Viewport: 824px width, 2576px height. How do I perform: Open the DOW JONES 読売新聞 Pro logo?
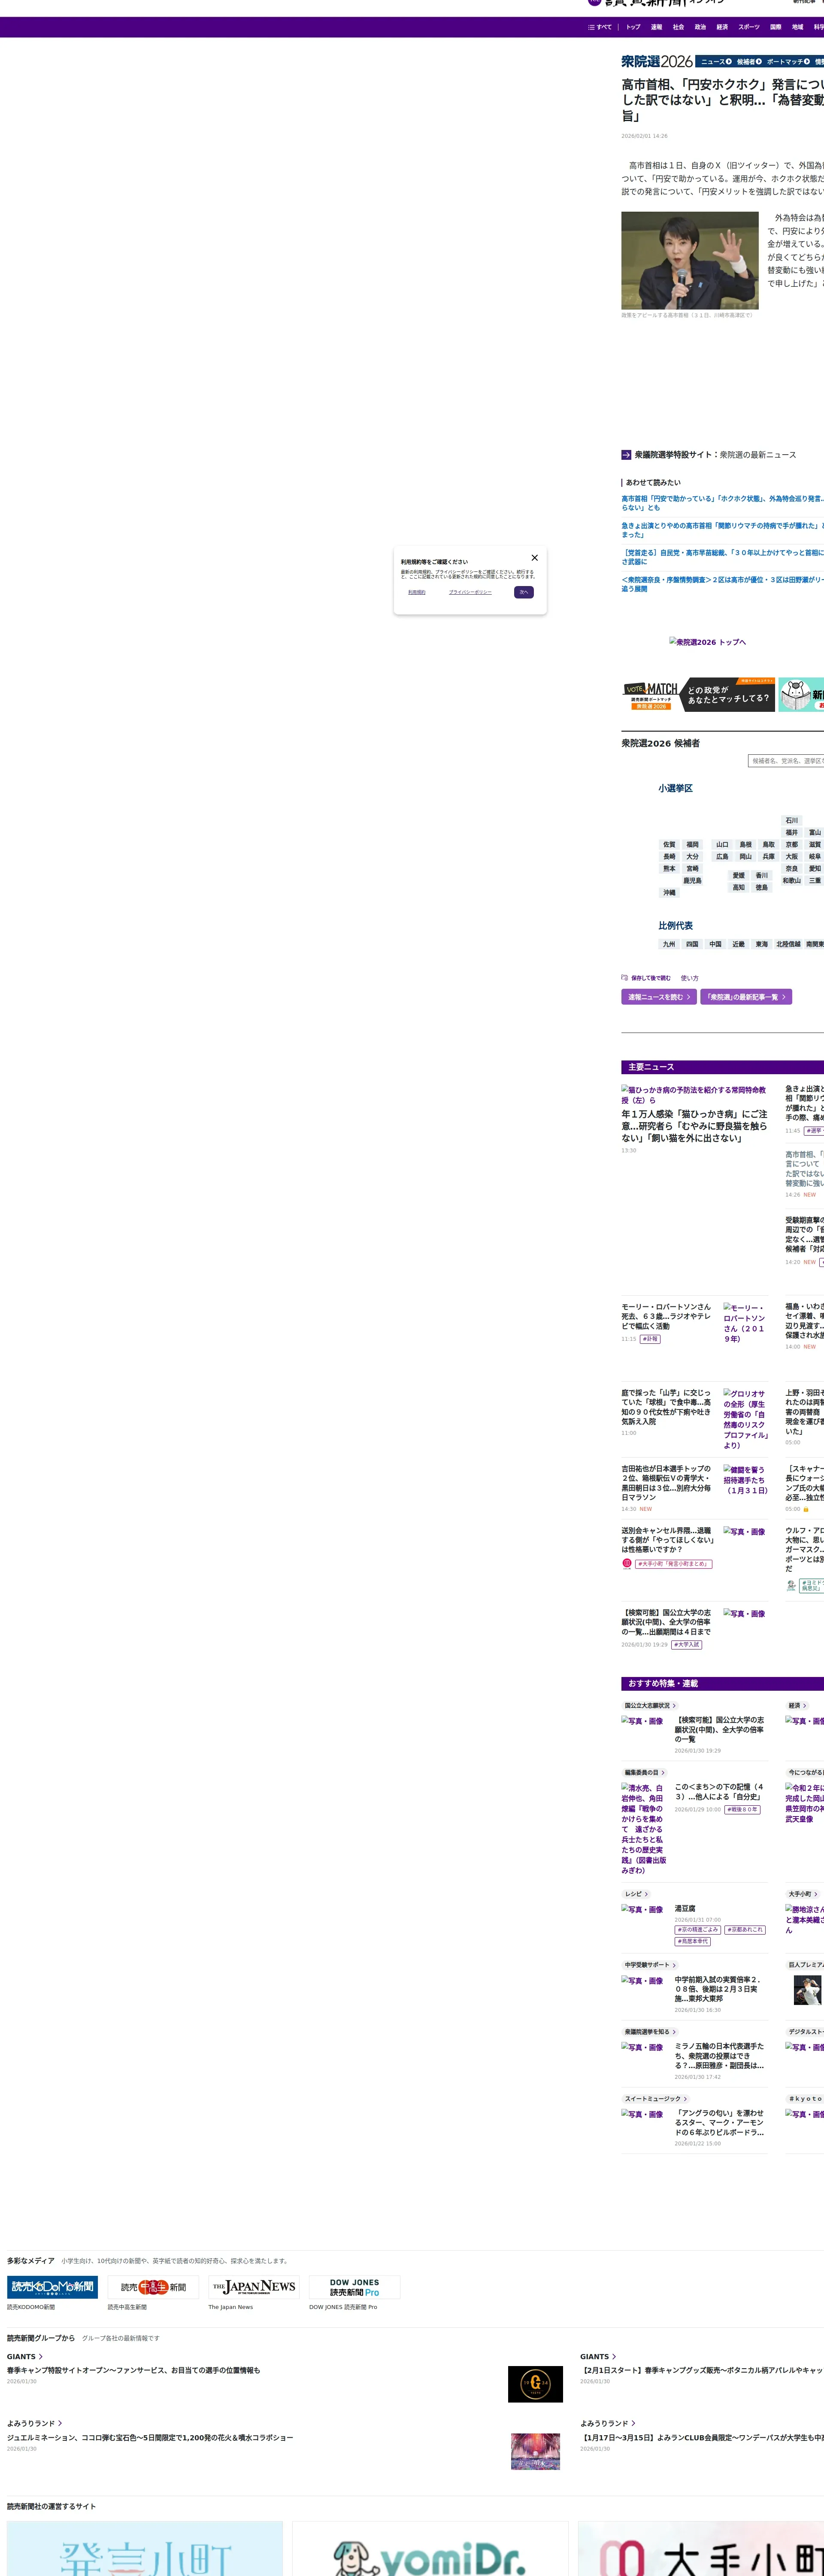click(354, 2287)
